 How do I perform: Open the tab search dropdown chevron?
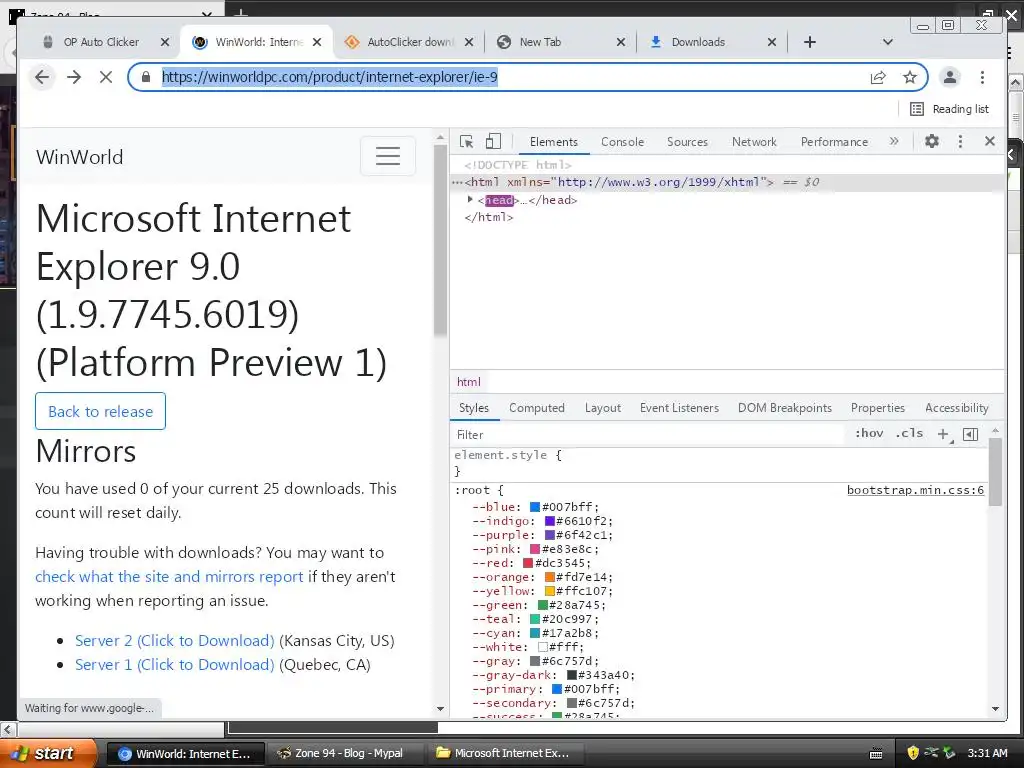888,42
